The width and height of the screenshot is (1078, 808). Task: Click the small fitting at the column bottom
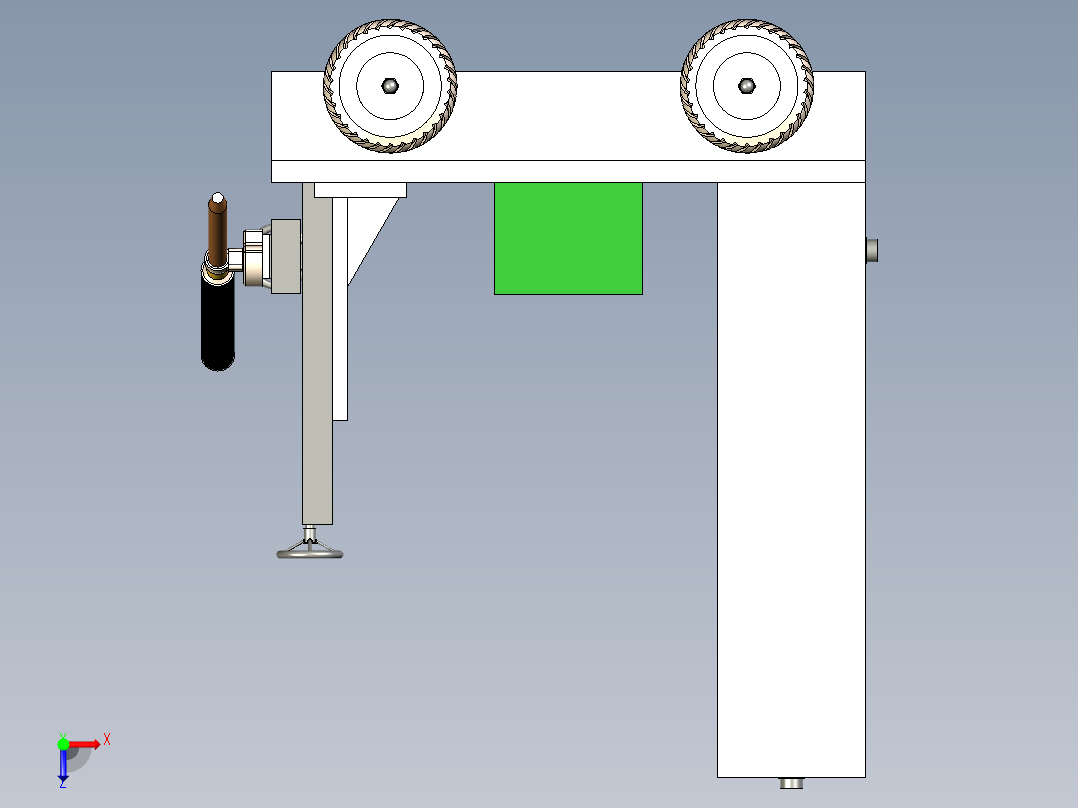789,782
